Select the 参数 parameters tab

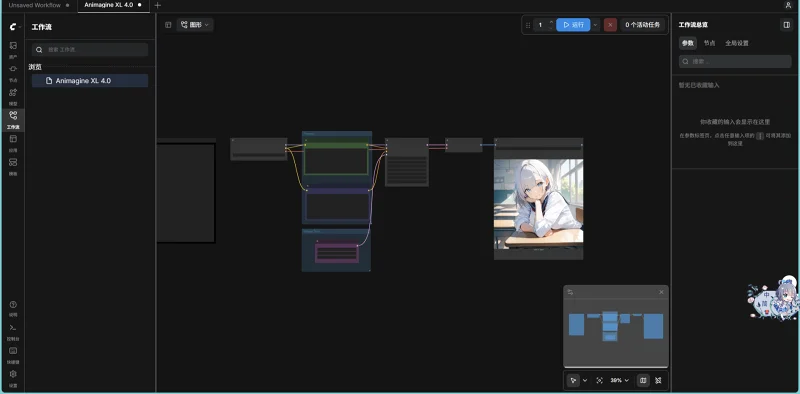pos(687,43)
